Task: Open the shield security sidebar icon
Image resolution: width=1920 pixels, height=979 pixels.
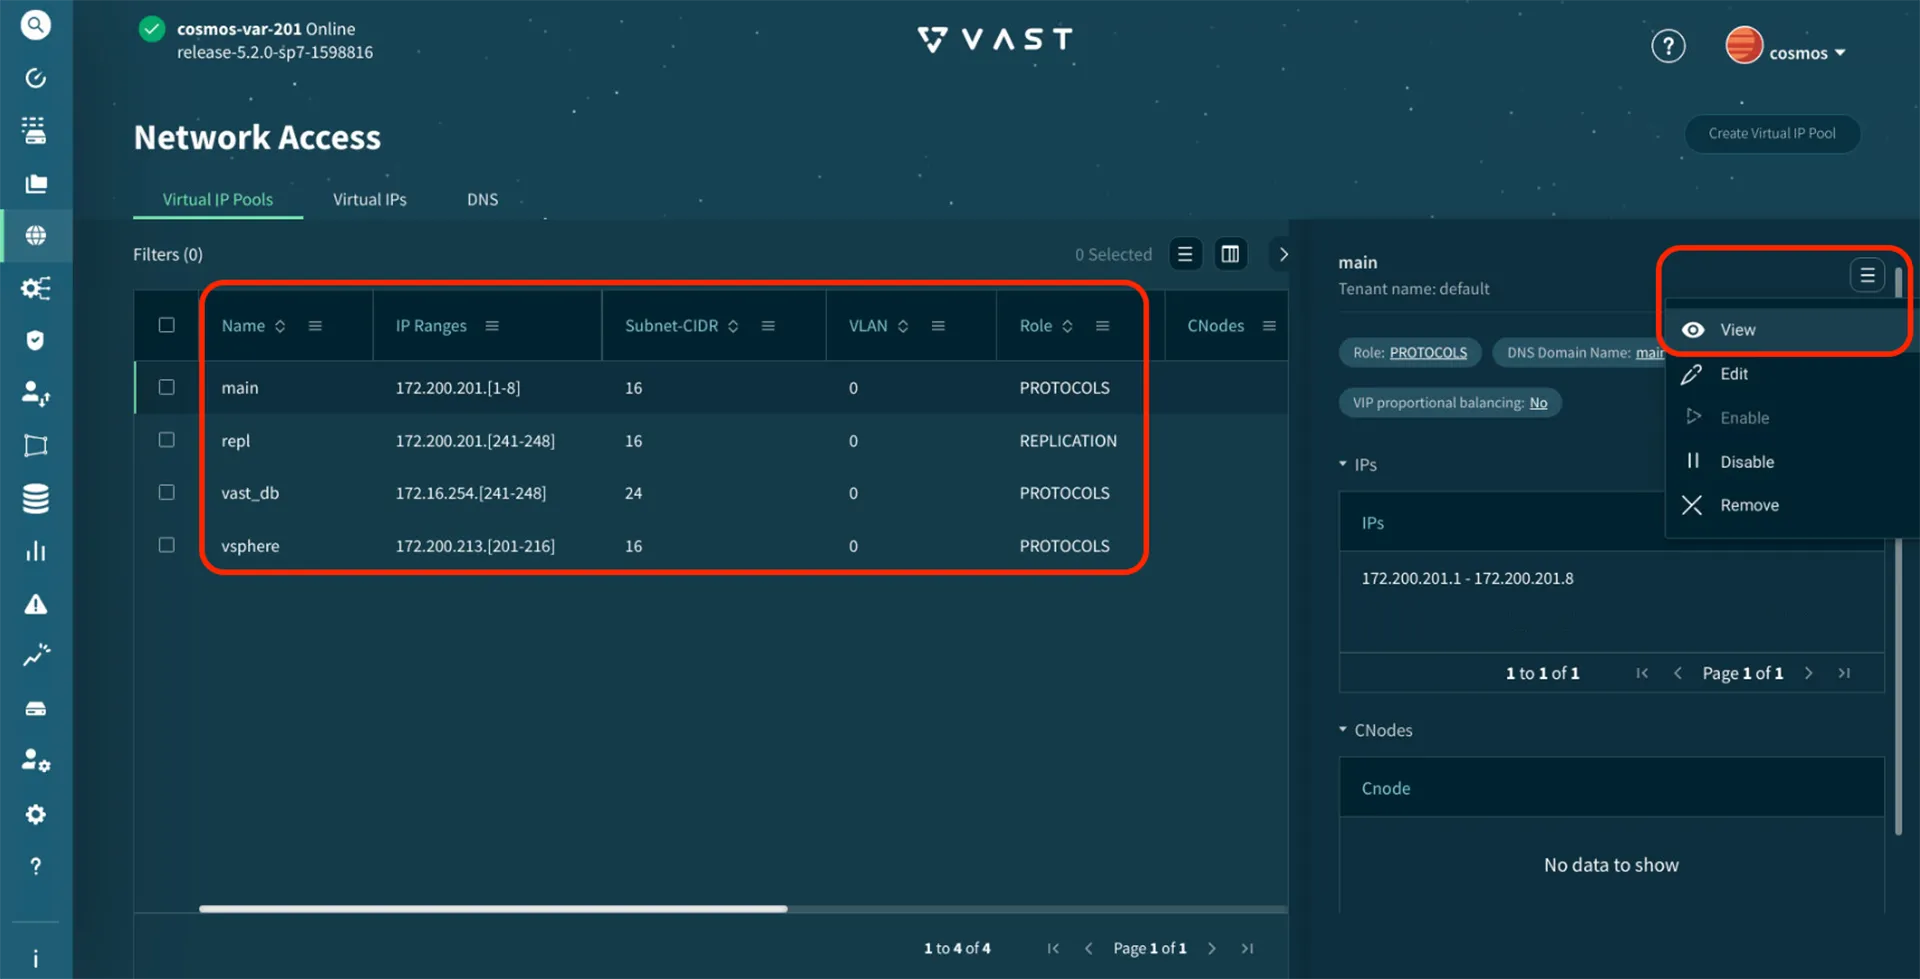Action: [36, 341]
